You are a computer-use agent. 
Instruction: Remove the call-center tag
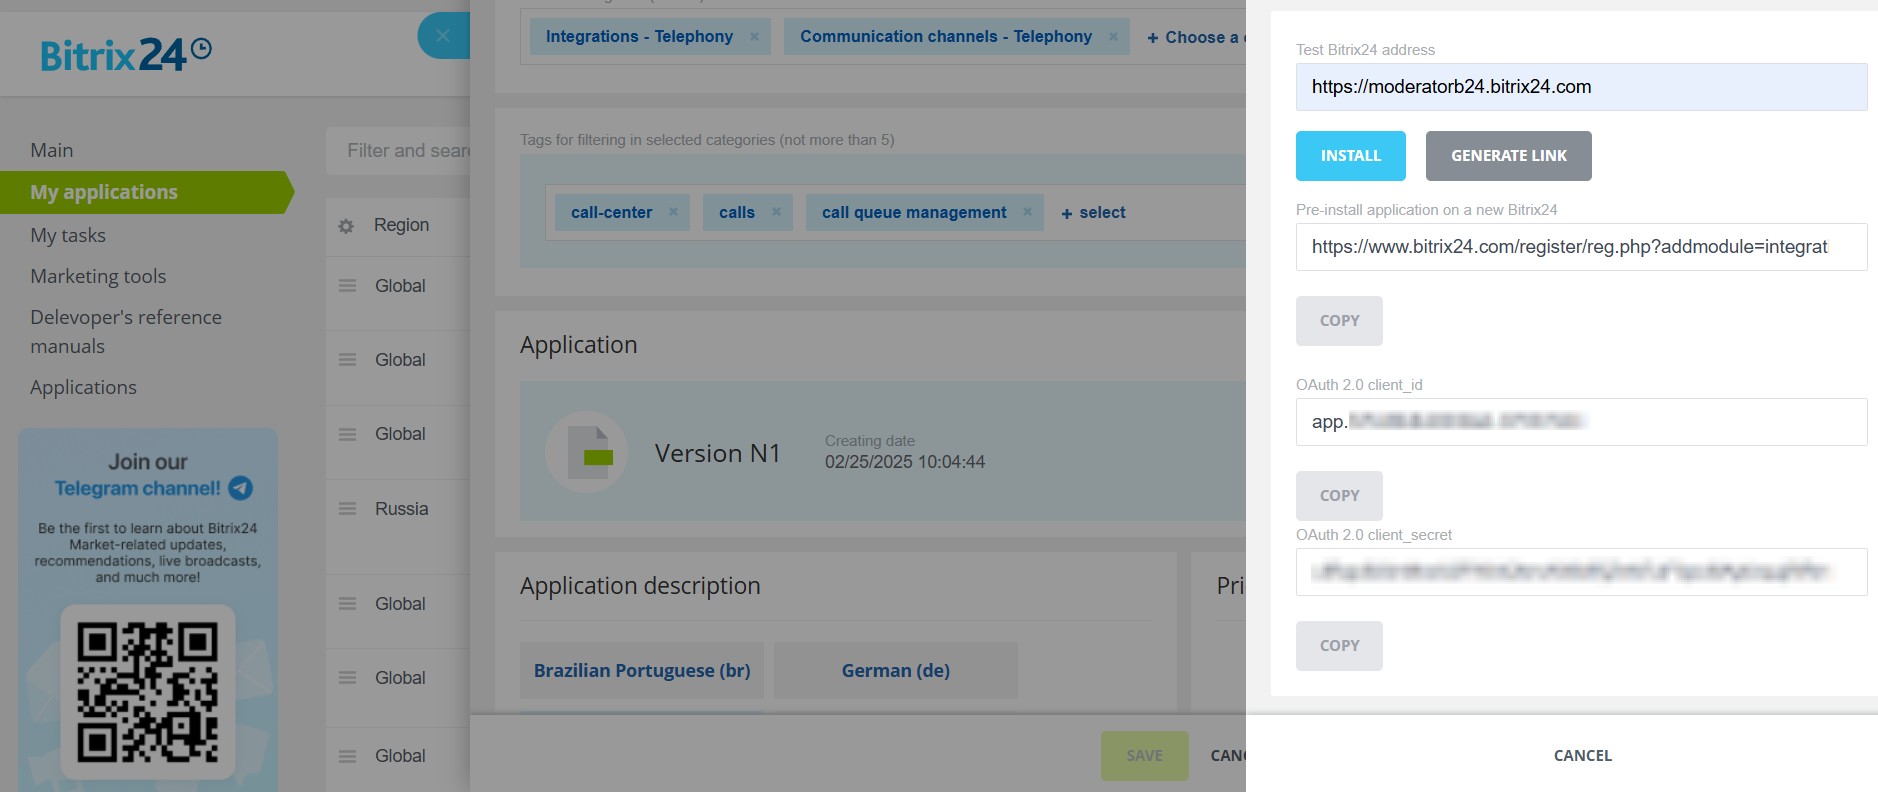(x=673, y=212)
